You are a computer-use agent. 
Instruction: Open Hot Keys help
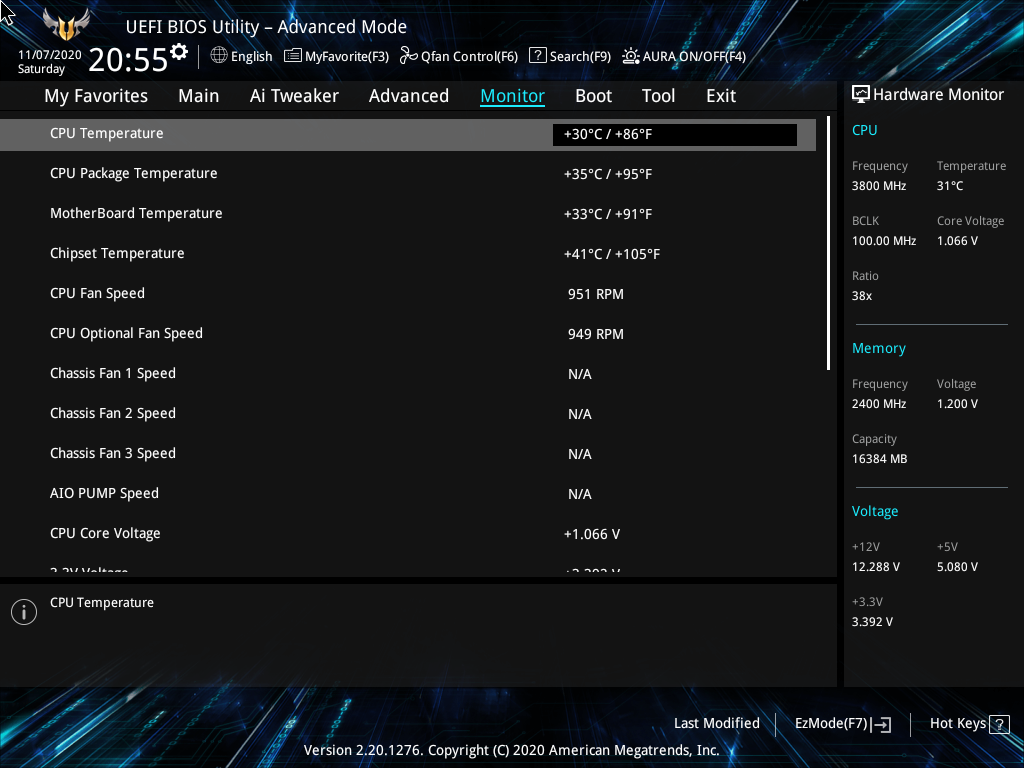[970, 724]
